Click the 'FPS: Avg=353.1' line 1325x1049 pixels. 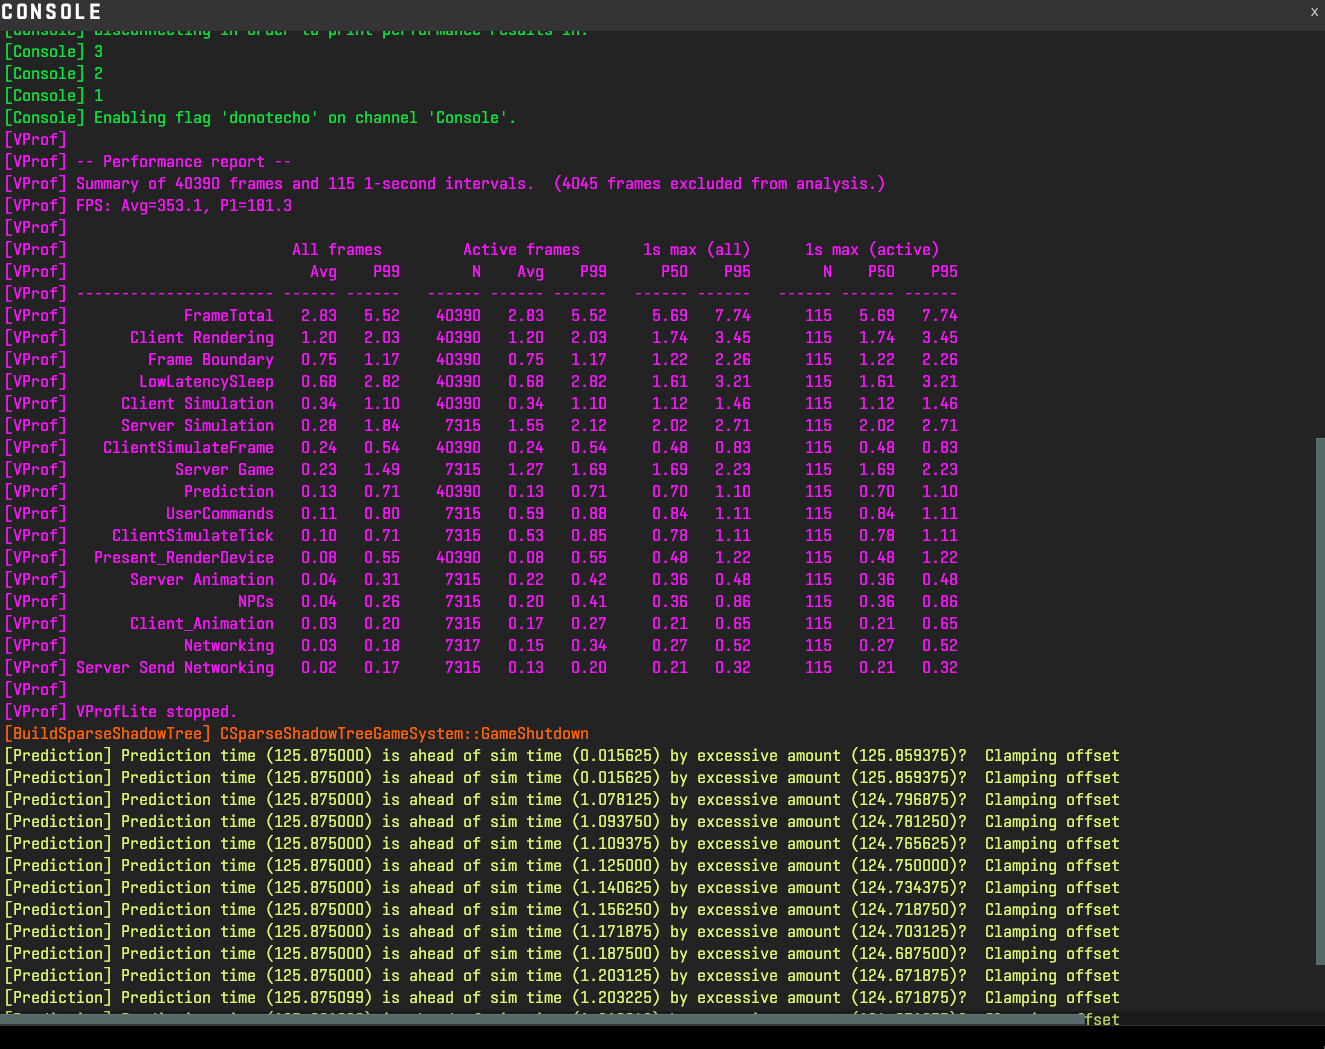pyautogui.click(x=184, y=206)
